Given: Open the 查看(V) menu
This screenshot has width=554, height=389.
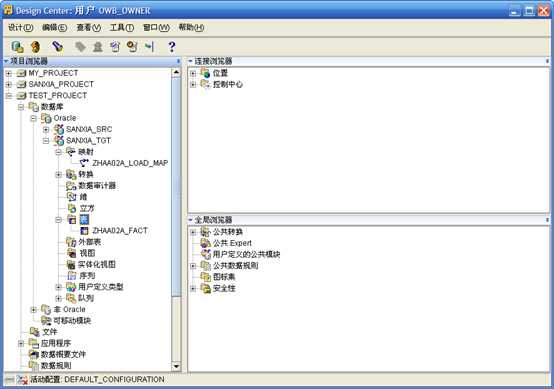Looking at the screenshot, I should [89, 28].
